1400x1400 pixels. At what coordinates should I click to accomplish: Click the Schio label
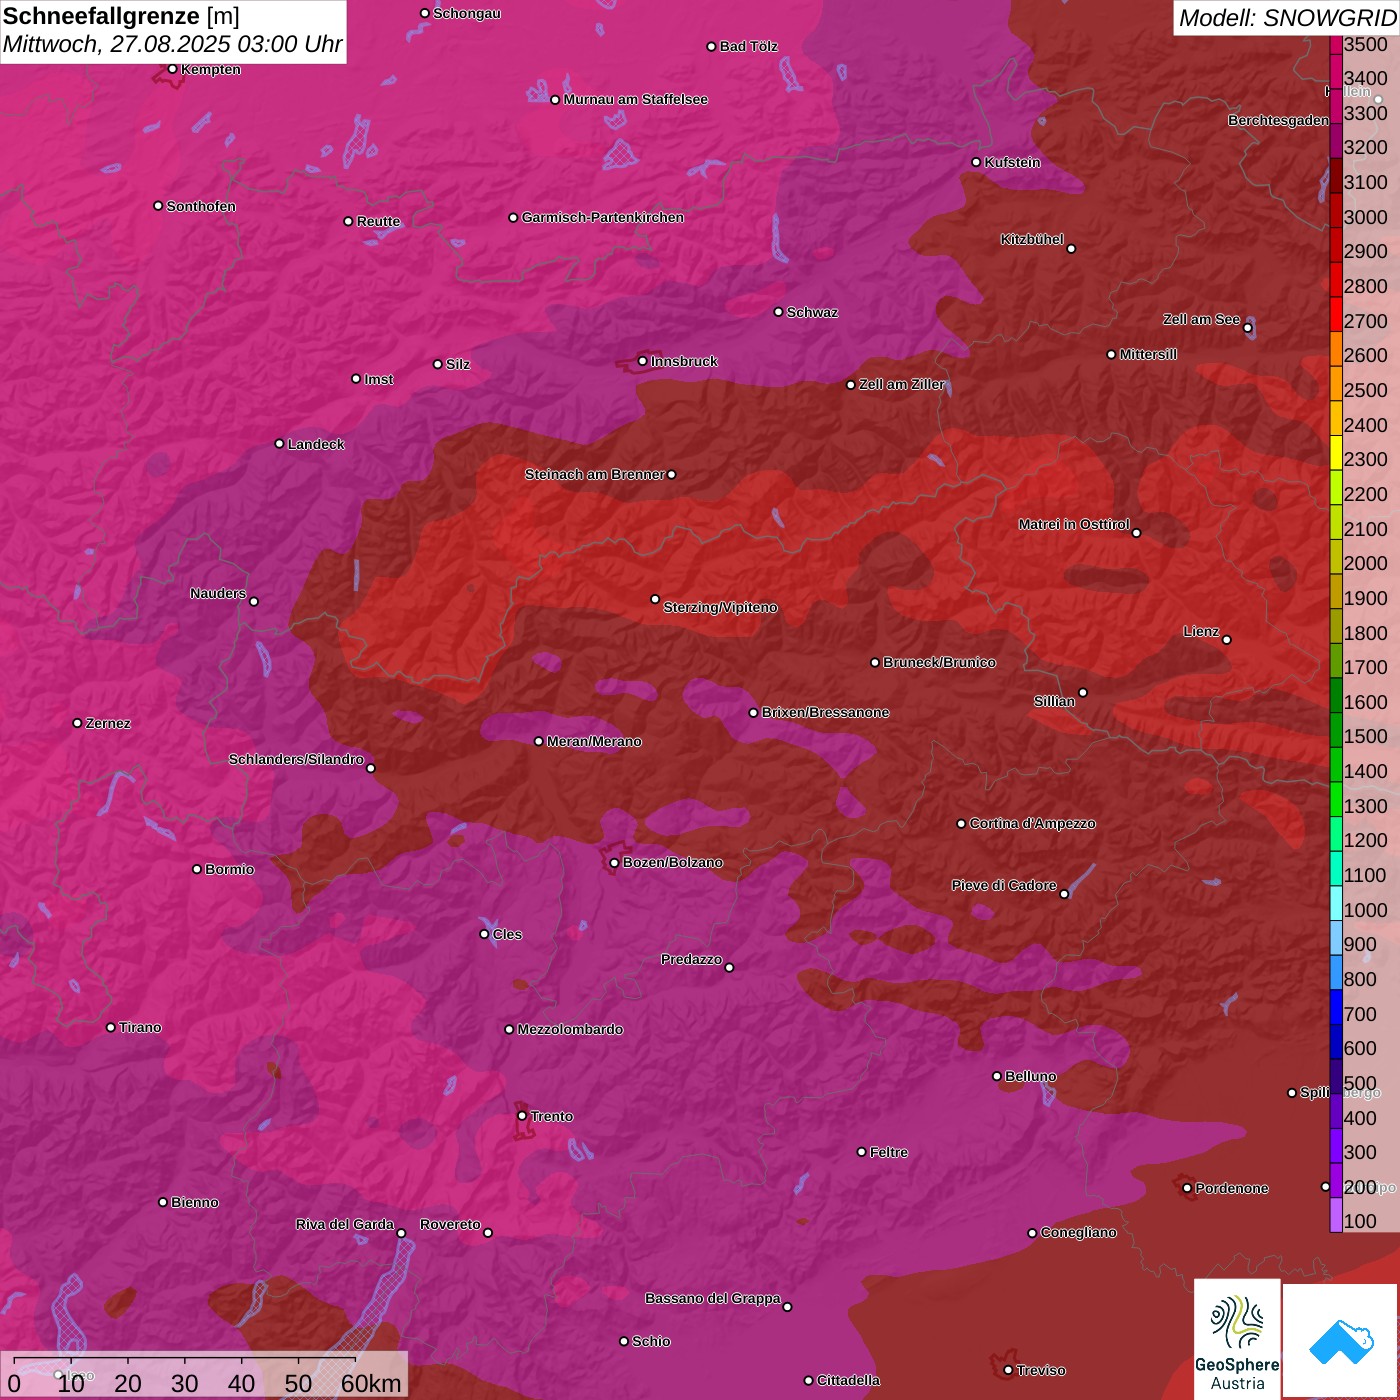coord(651,1341)
